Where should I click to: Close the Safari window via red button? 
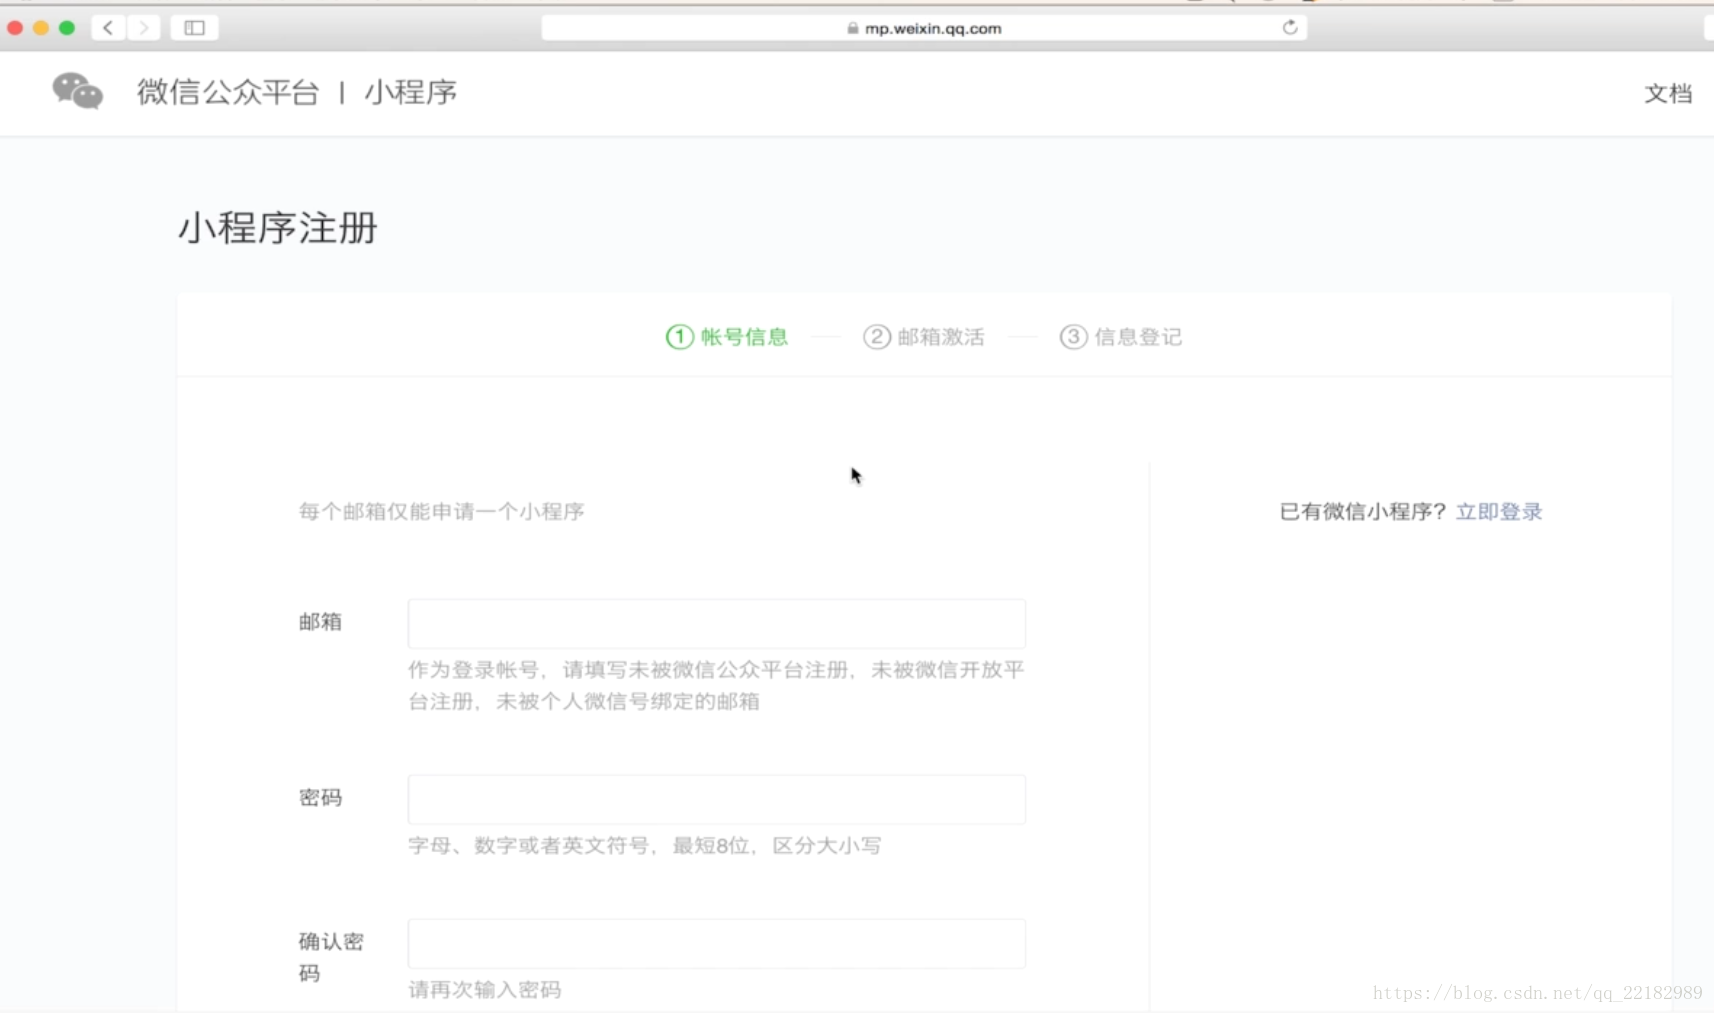pos(15,28)
